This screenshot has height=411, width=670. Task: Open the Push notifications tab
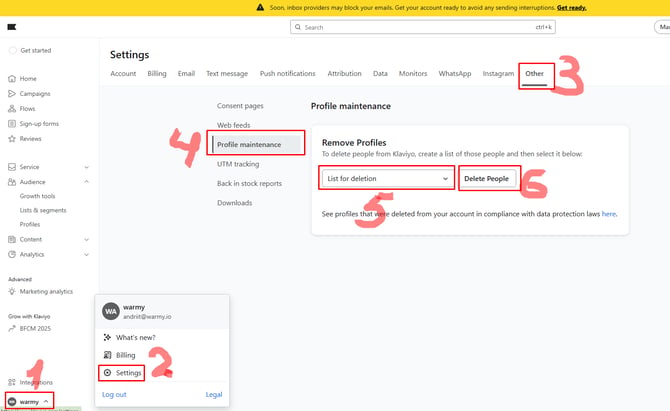pyautogui.click(x=288, y=73)
